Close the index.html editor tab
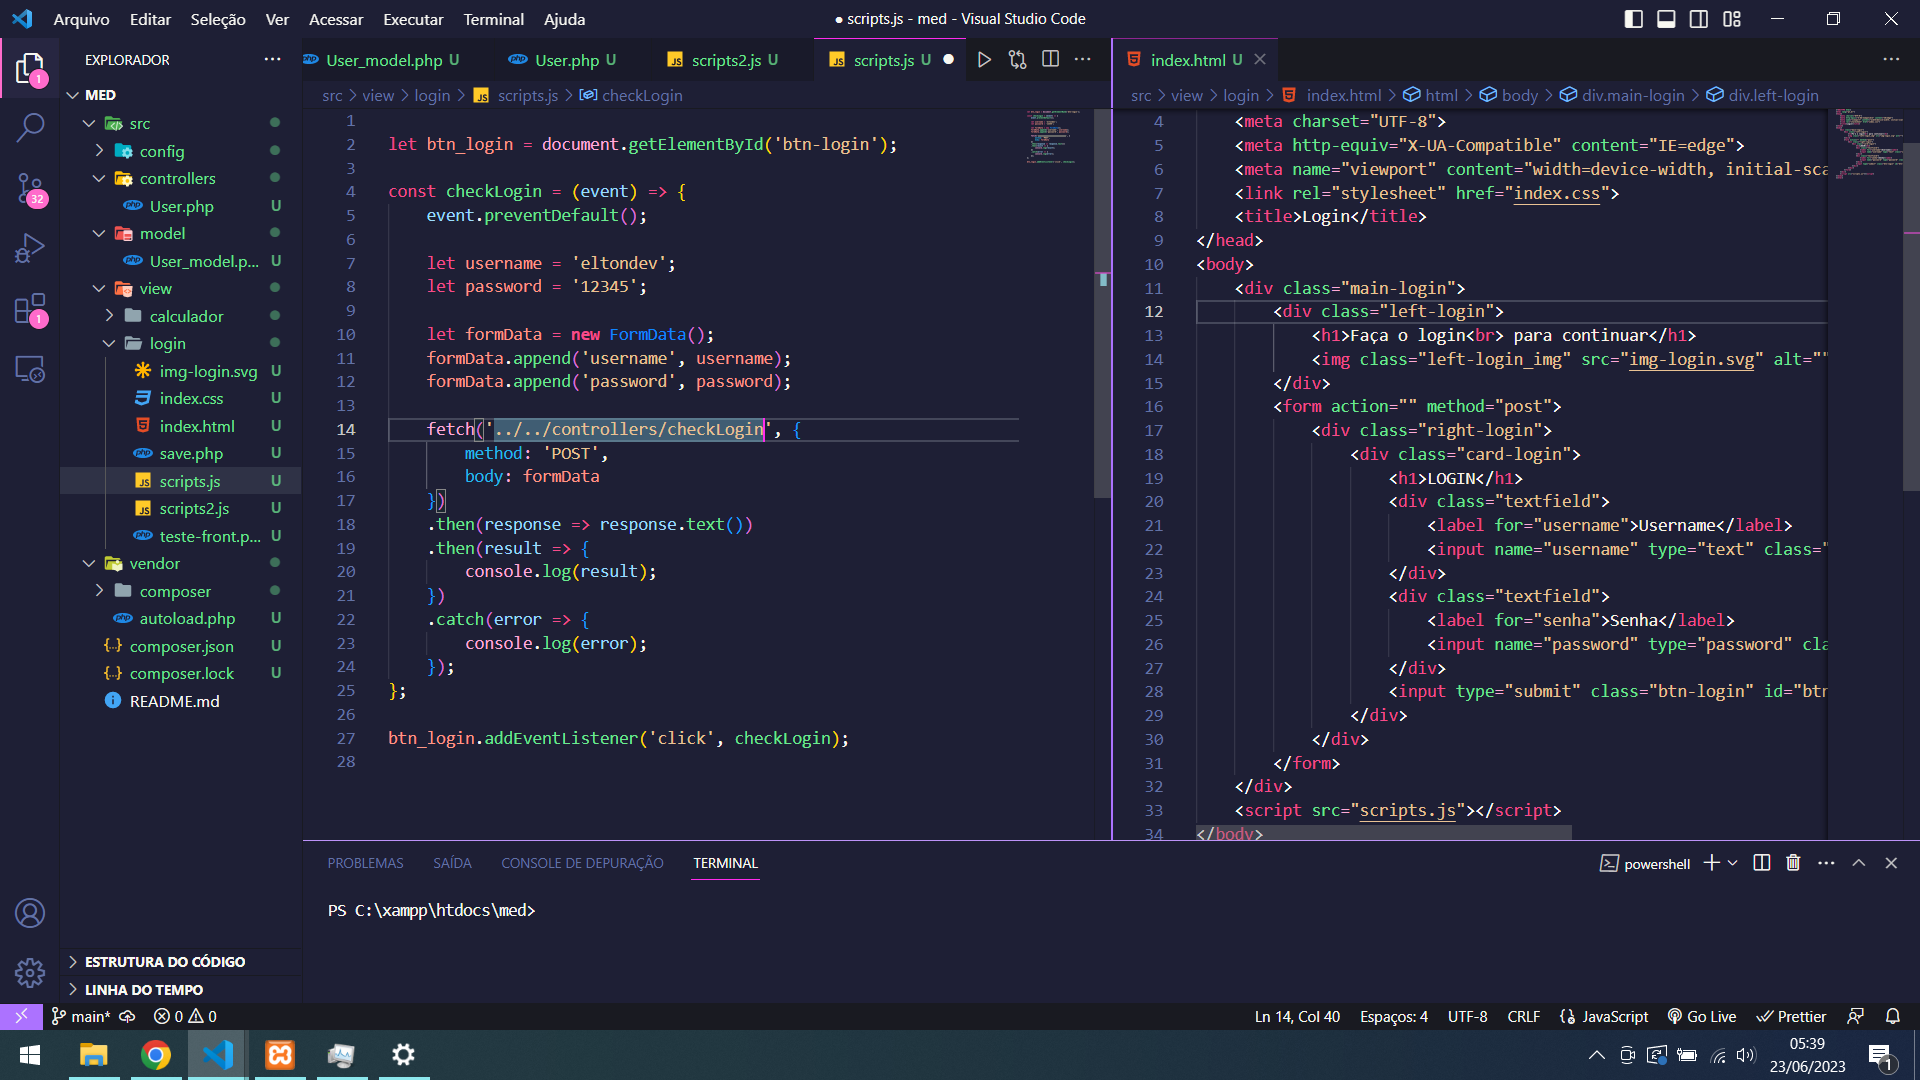Image resolution: width=1920 pixels, height=1080 pixels. tap(1260, 60)
